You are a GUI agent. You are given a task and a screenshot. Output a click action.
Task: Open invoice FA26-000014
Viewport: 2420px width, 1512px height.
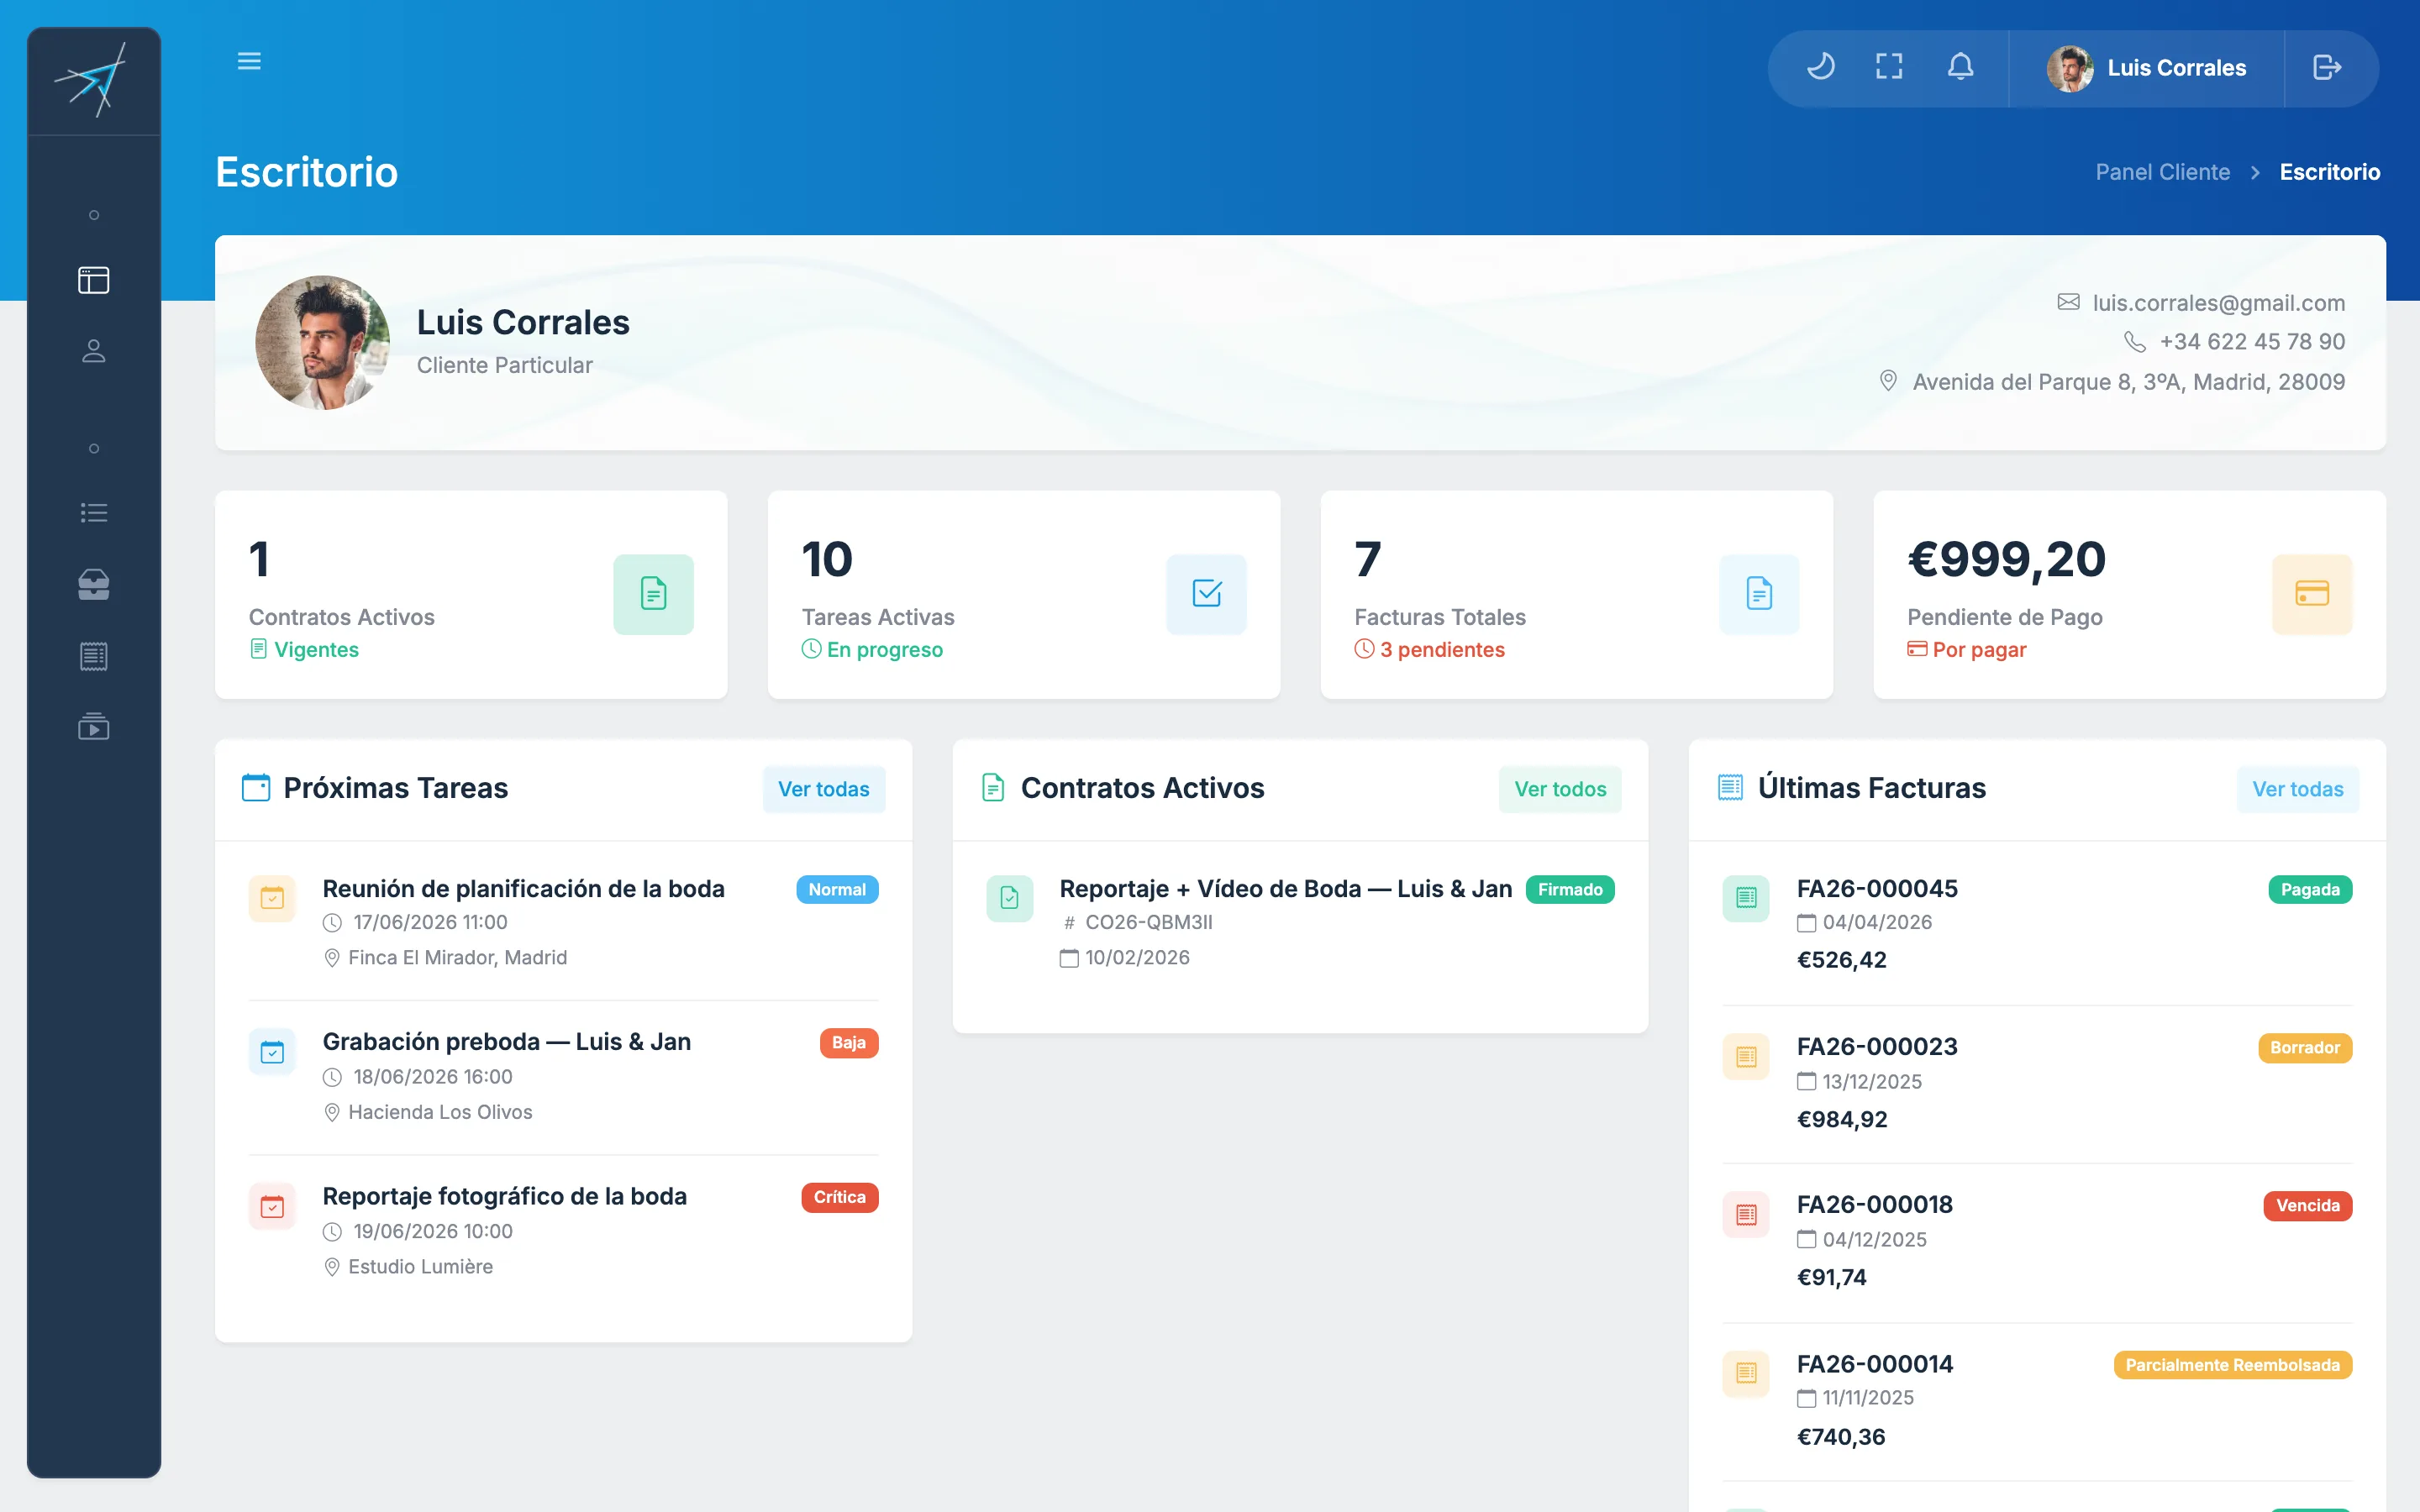[1874, 1365]
